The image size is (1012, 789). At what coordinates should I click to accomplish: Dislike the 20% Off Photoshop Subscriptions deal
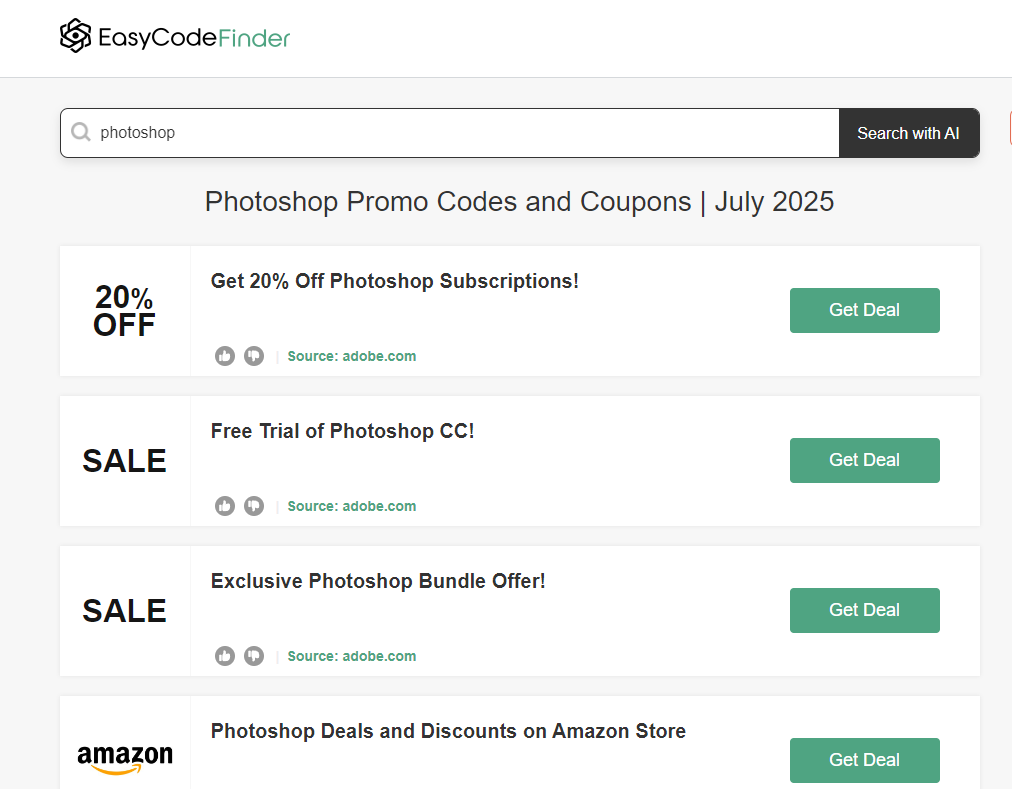point(254,356)
